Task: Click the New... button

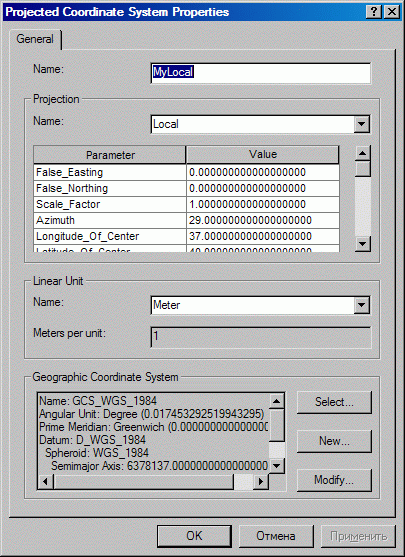Action: point(334,441)
